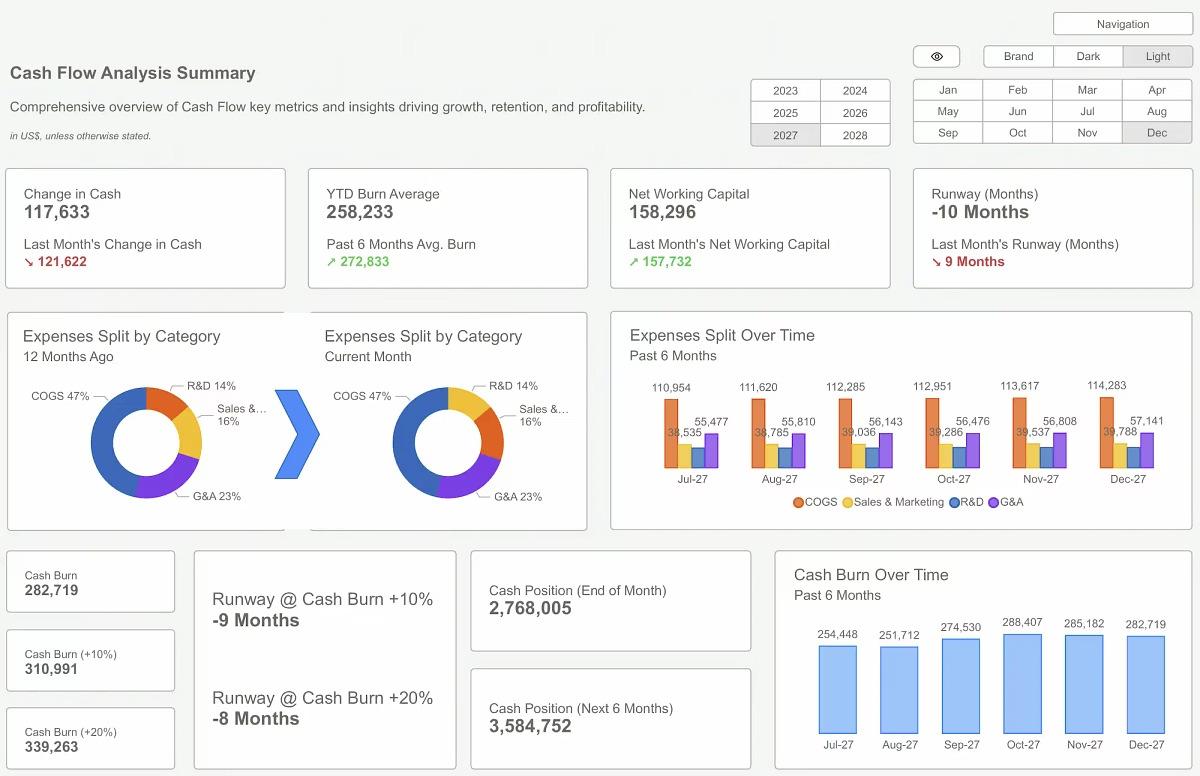Screen dimensions: 1200x776
Task: Click the COGS legend marker in Expenses chart
Action: pos(798,502)
